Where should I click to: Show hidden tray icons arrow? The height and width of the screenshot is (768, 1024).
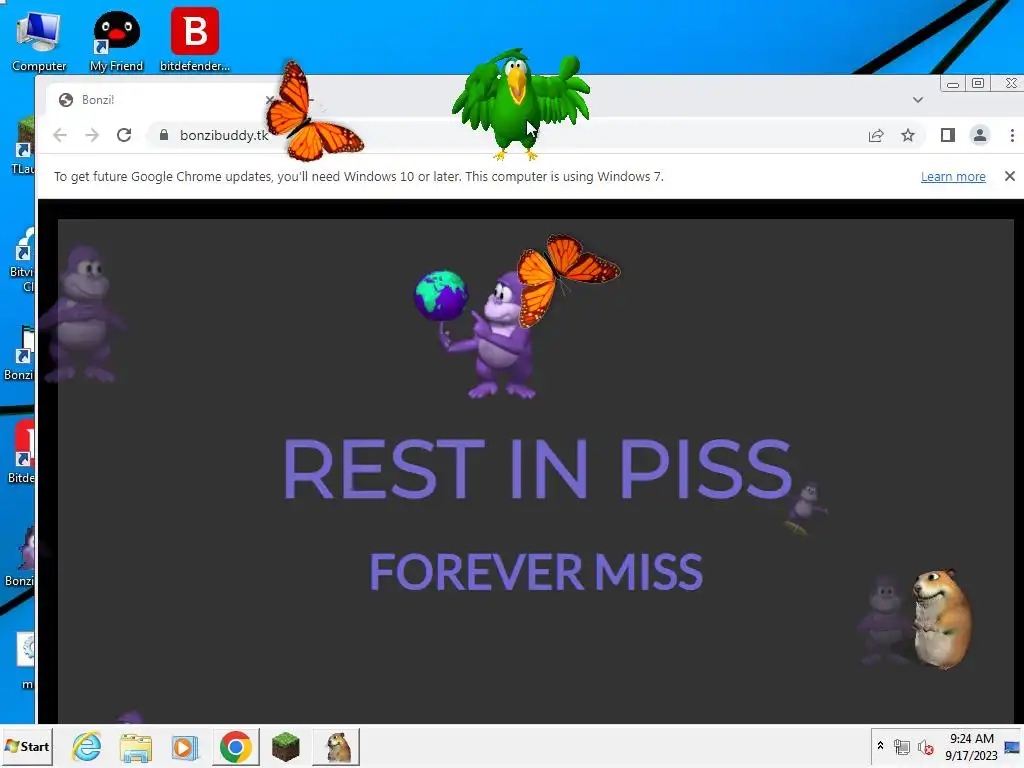[x=880, y=746]
